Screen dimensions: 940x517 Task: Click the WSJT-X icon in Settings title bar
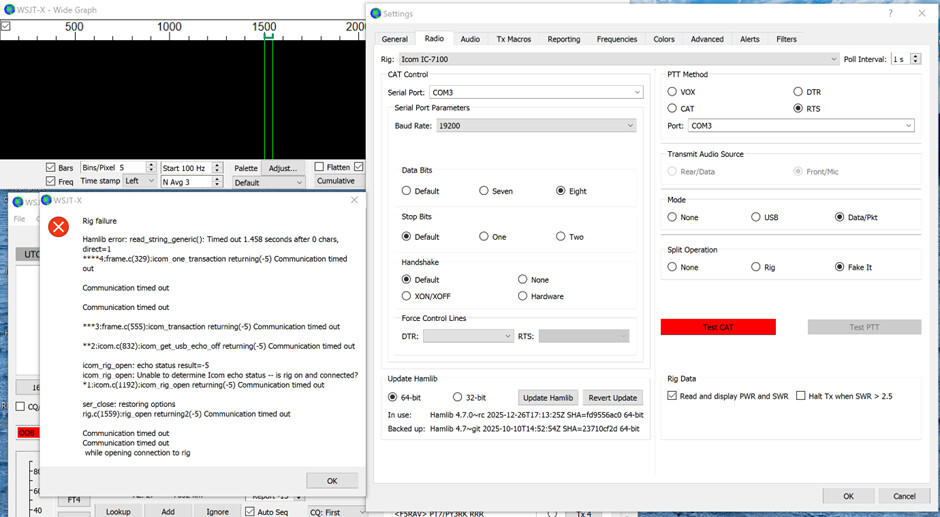tap(376, 13)
